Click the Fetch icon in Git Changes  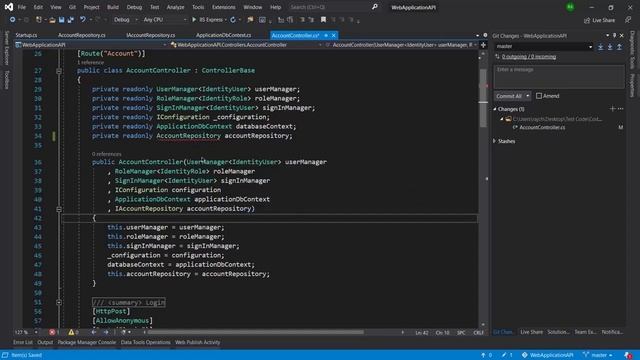[x=600, y=47]
